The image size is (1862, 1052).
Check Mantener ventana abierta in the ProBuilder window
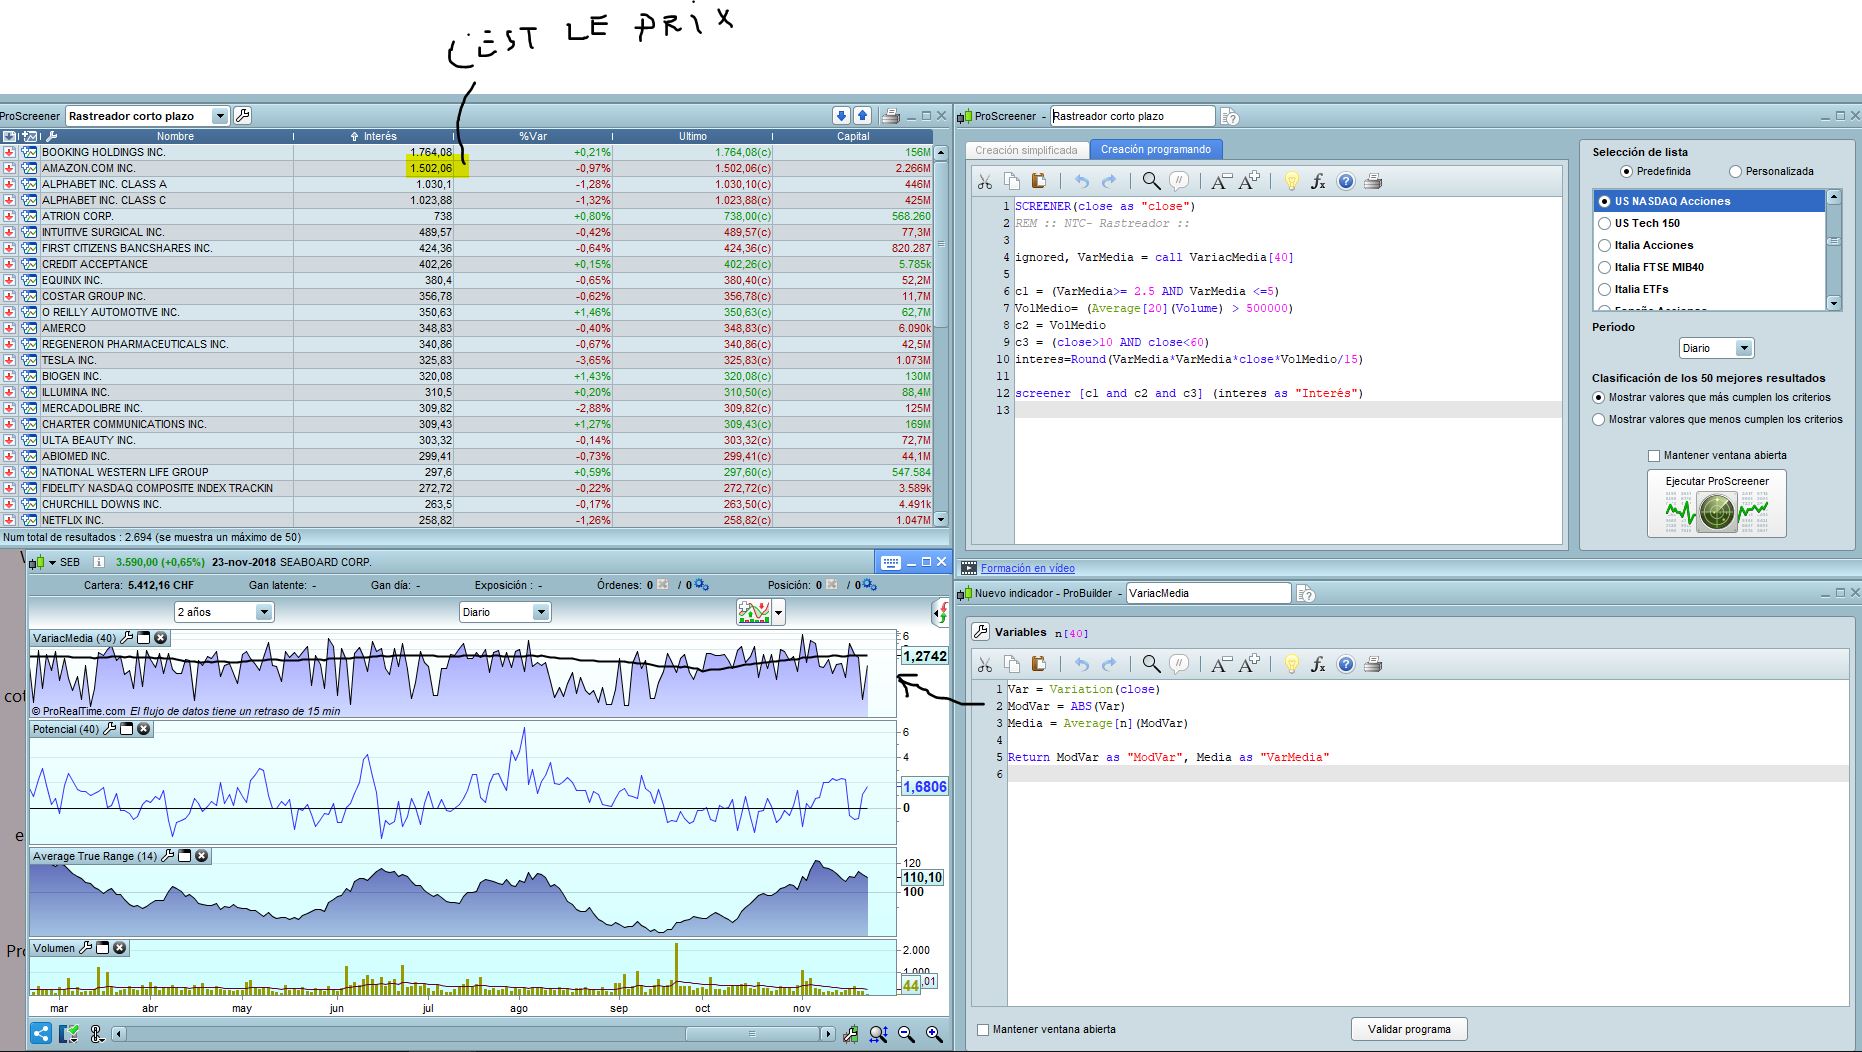pyautogui.click(x=983, y=1029)
